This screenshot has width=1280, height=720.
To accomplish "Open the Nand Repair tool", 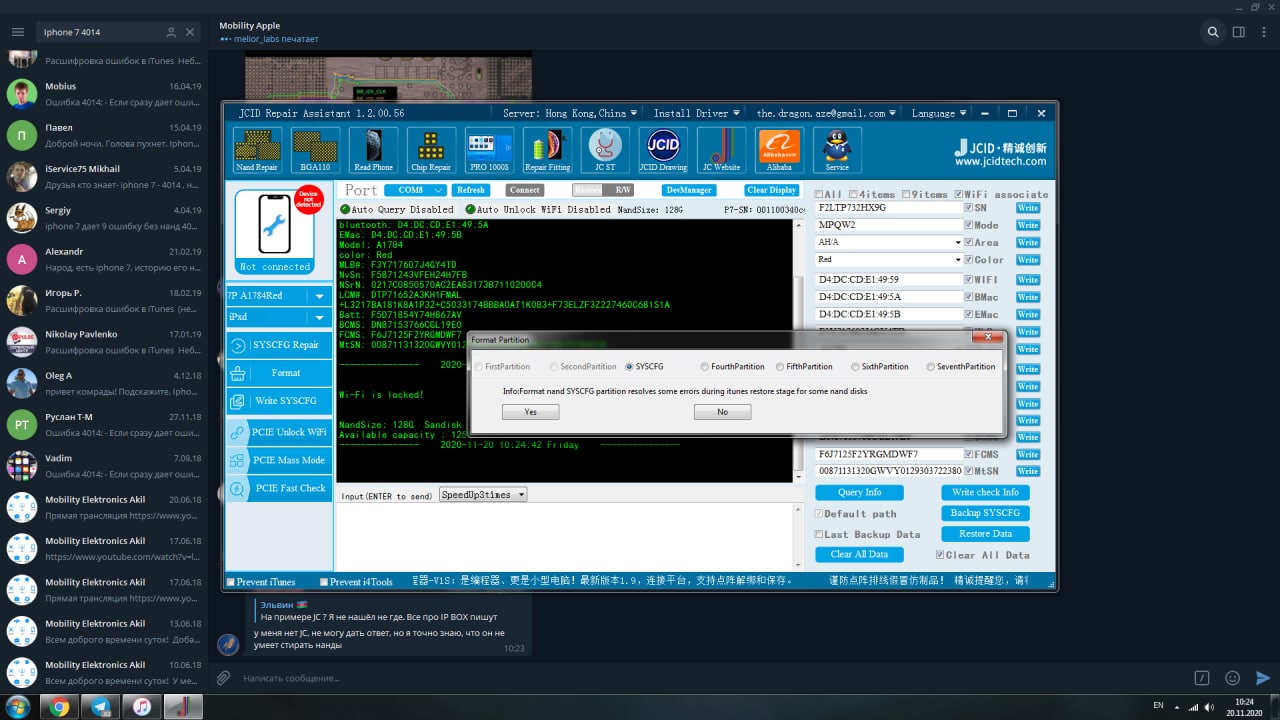I will tap(257, 150).
